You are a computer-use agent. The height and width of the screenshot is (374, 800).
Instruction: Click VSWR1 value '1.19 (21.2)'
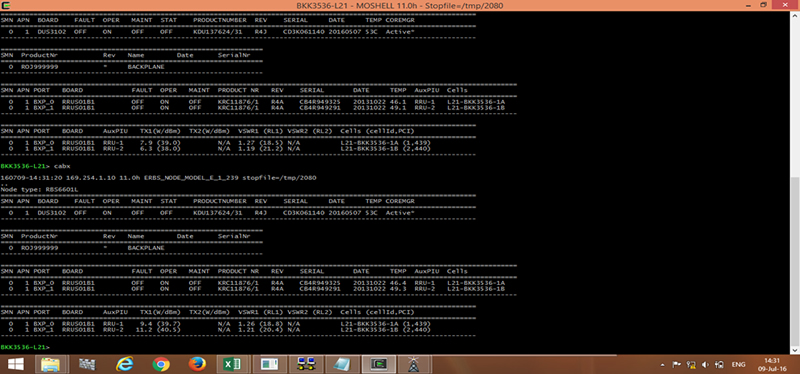[x=261, y=148]
